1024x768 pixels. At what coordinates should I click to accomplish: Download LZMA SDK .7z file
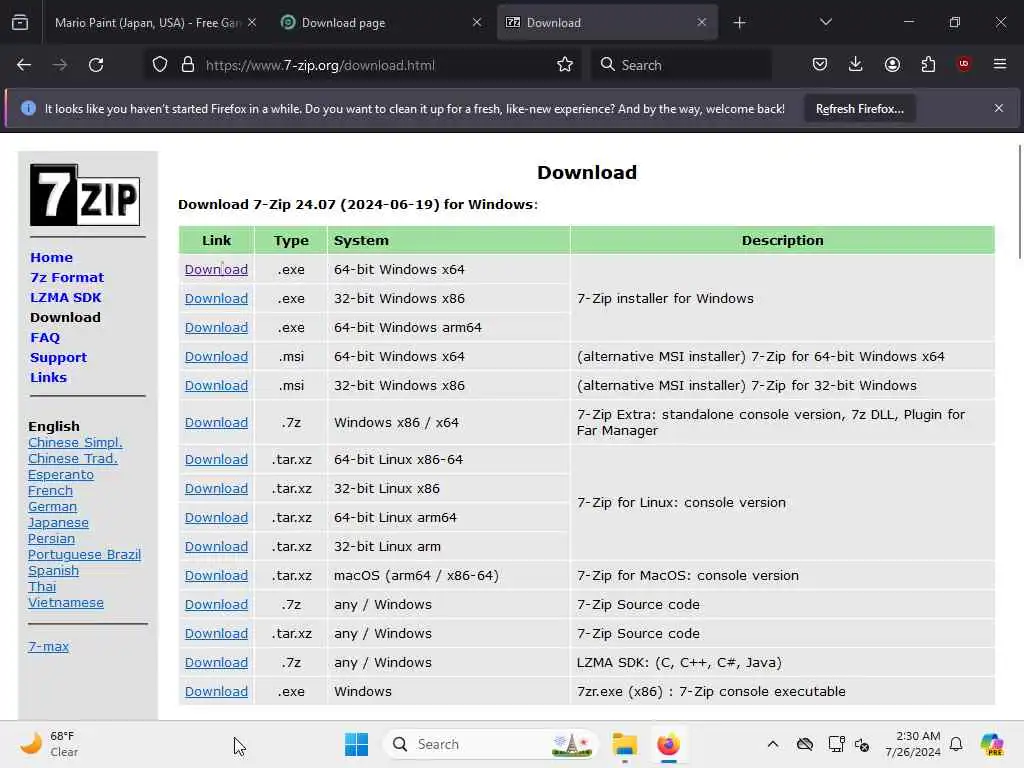(216, 663)
